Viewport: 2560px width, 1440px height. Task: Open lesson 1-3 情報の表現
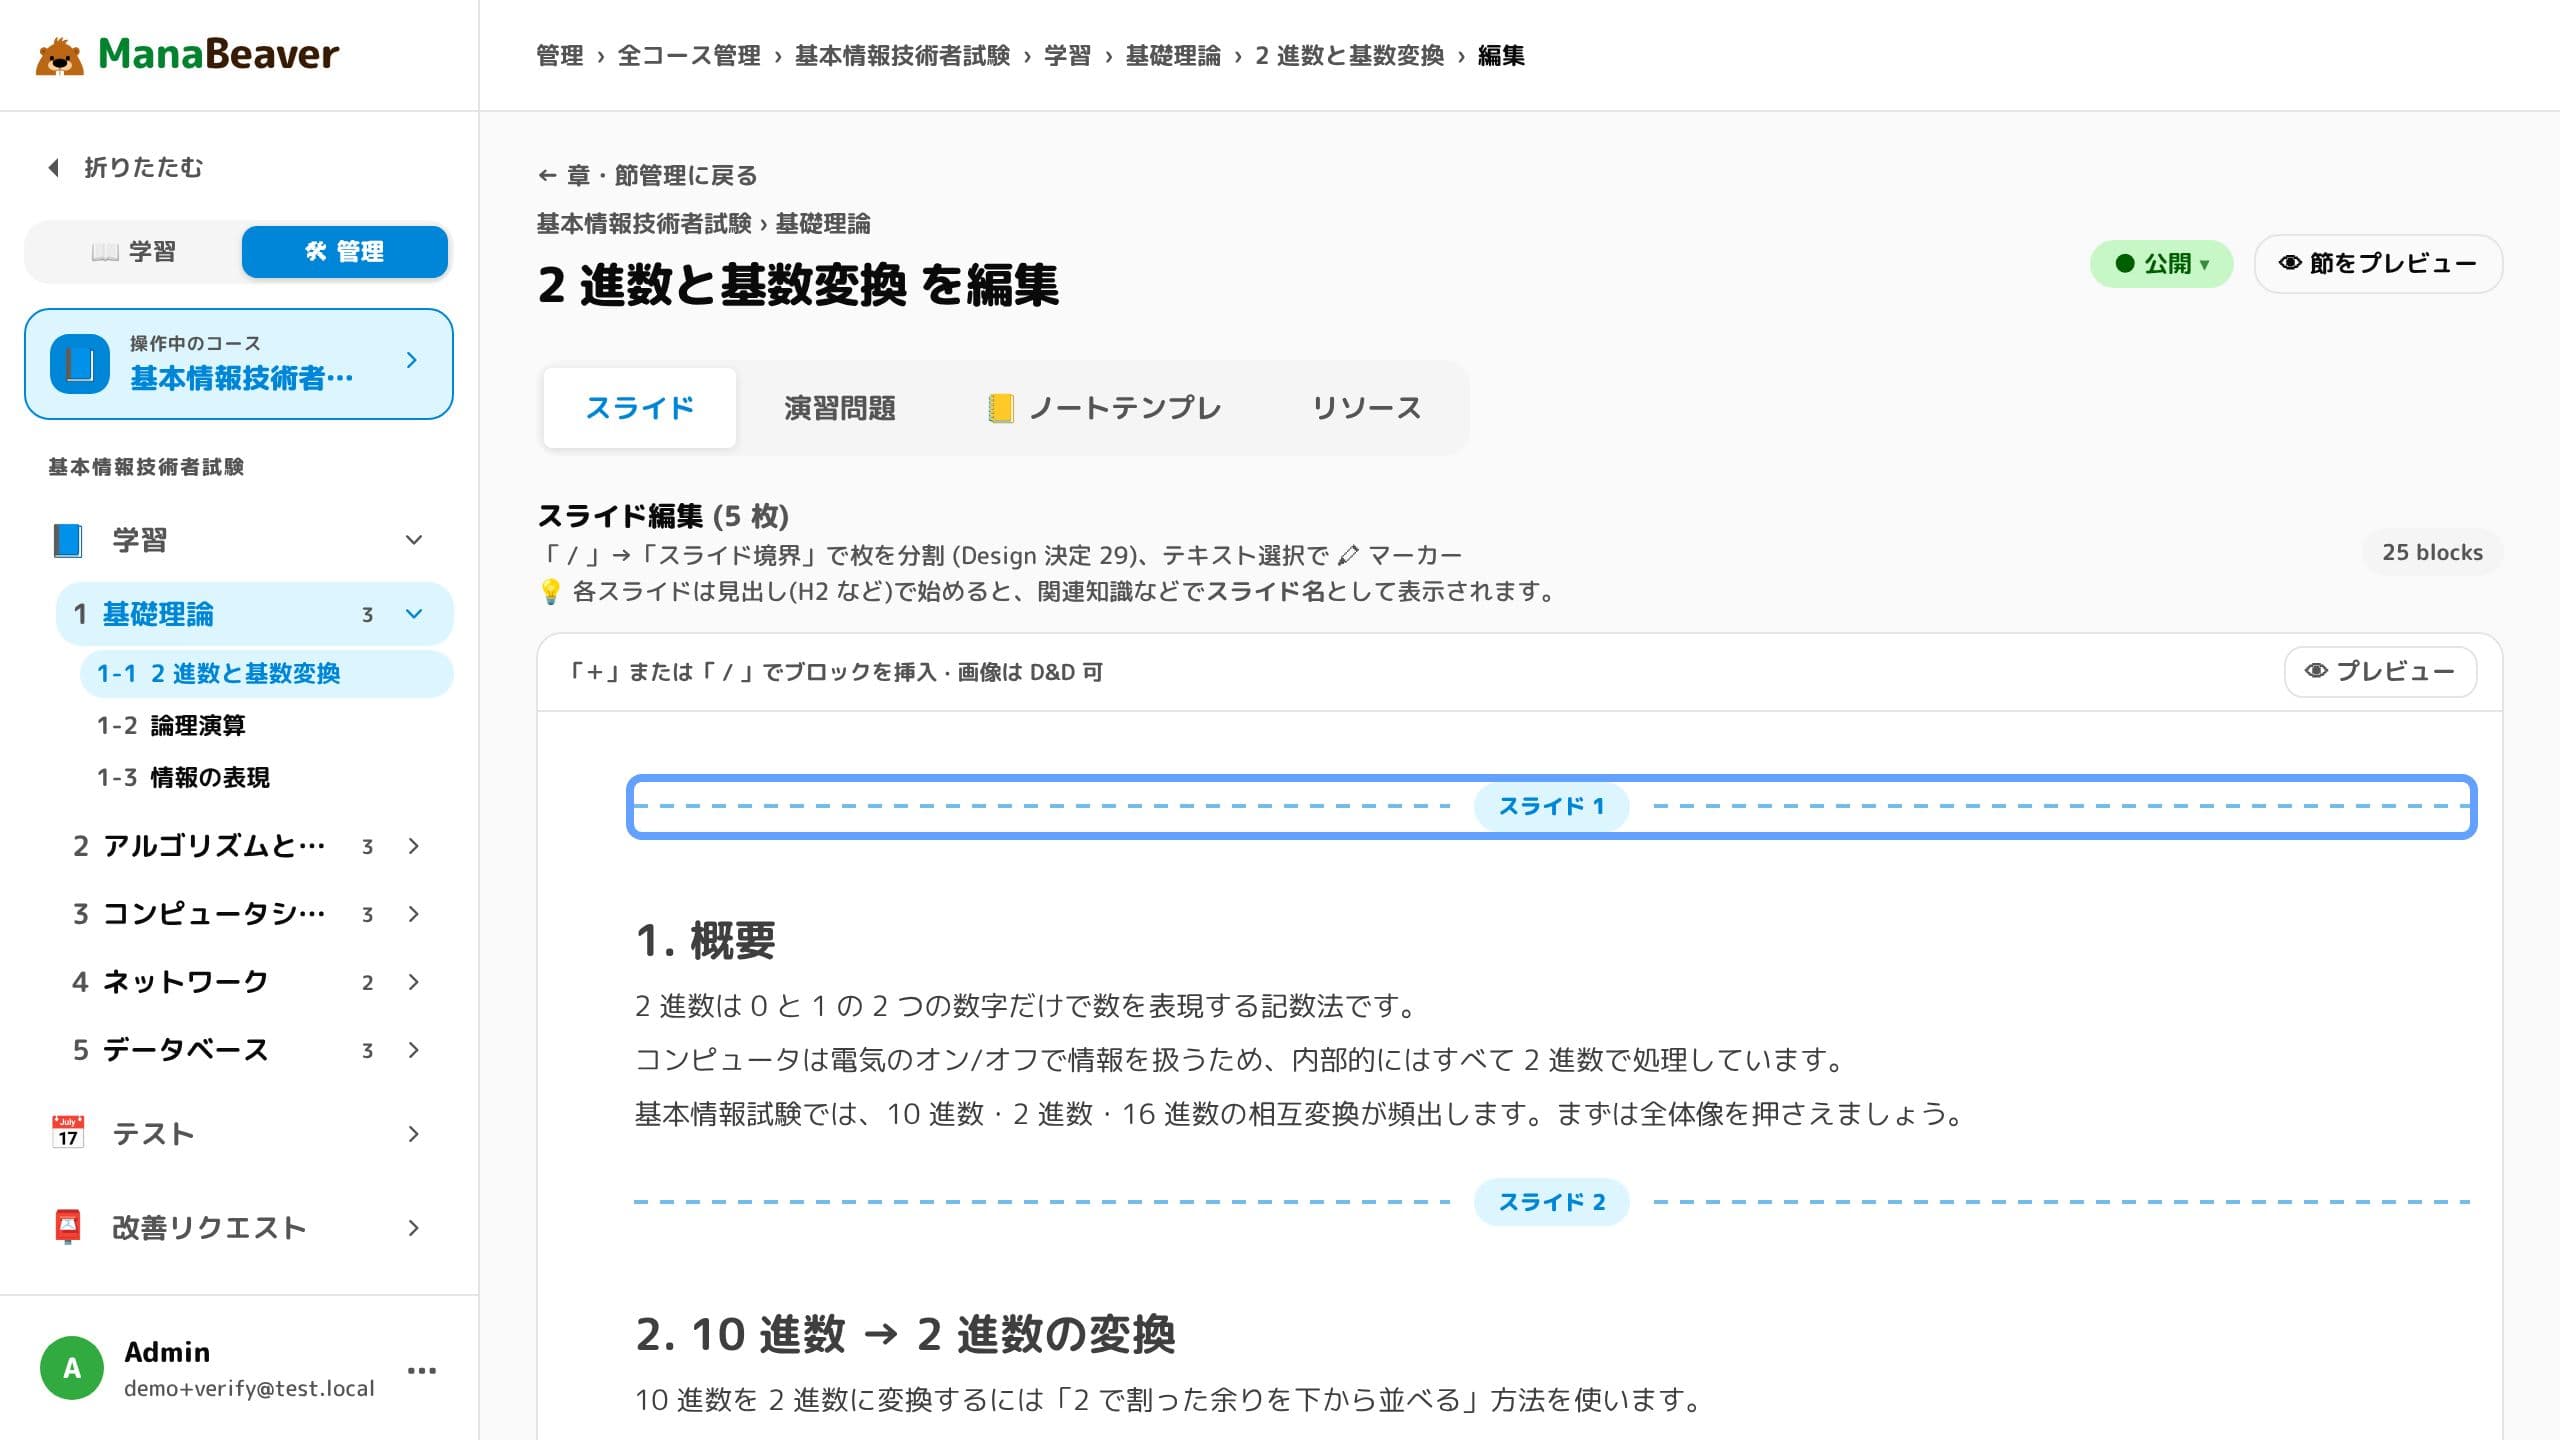tap(266, 777)
